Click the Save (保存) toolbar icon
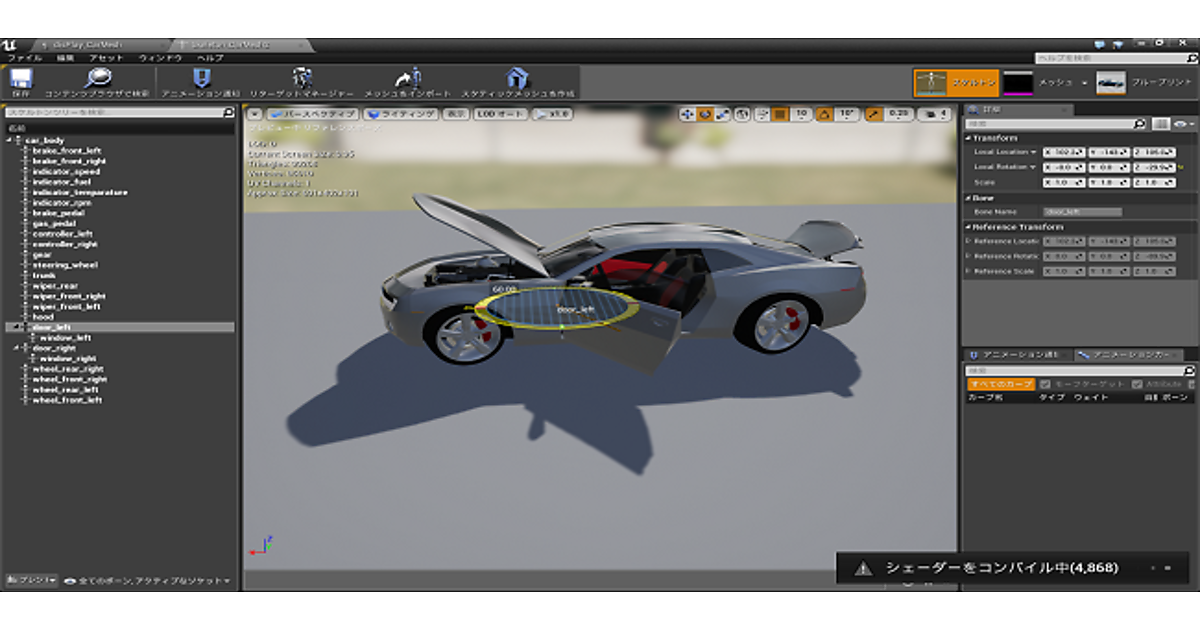 (x=21, y=80)
